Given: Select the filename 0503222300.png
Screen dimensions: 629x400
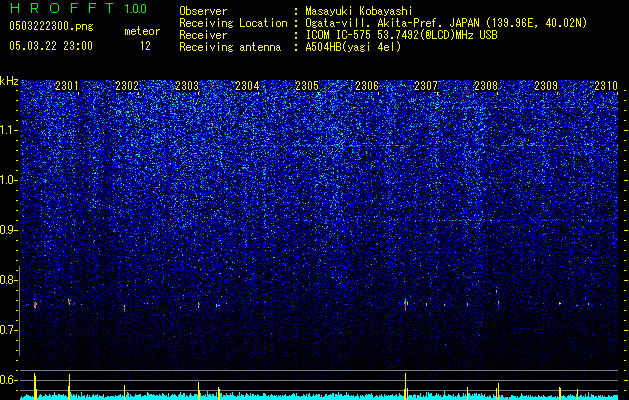Looking at the screenshot, I should tap(51, 26).
